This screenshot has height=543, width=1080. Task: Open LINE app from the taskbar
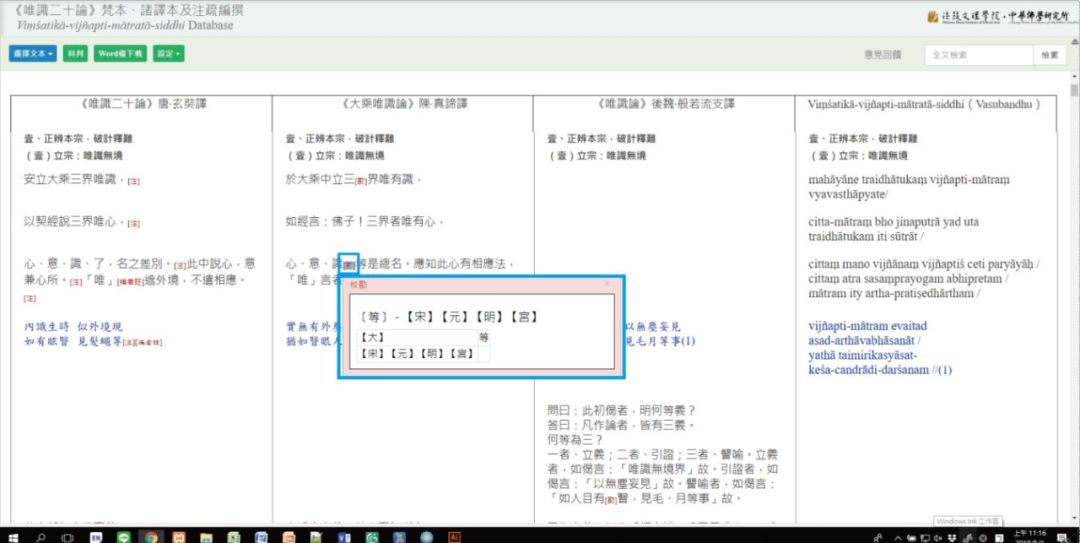coord(124,536)
